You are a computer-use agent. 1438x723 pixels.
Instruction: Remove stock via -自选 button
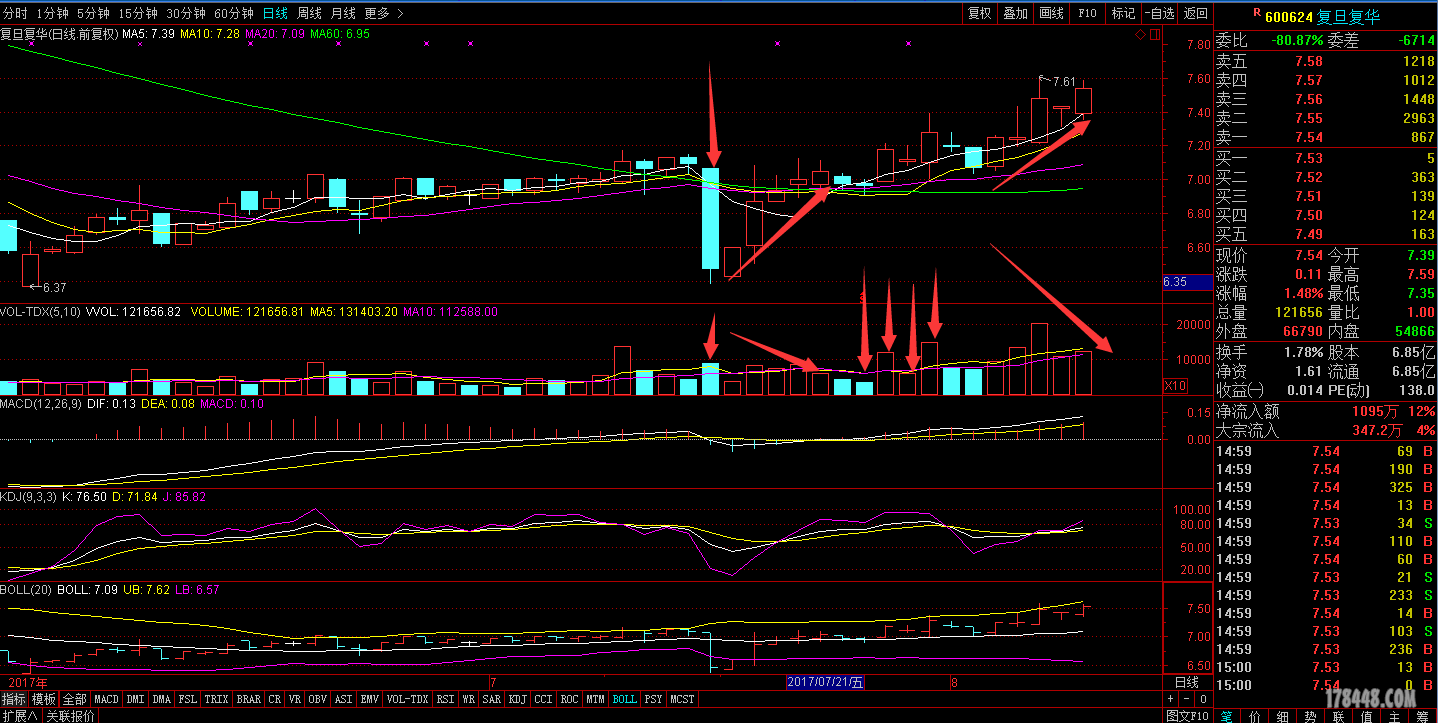[x=1159, y=13]
